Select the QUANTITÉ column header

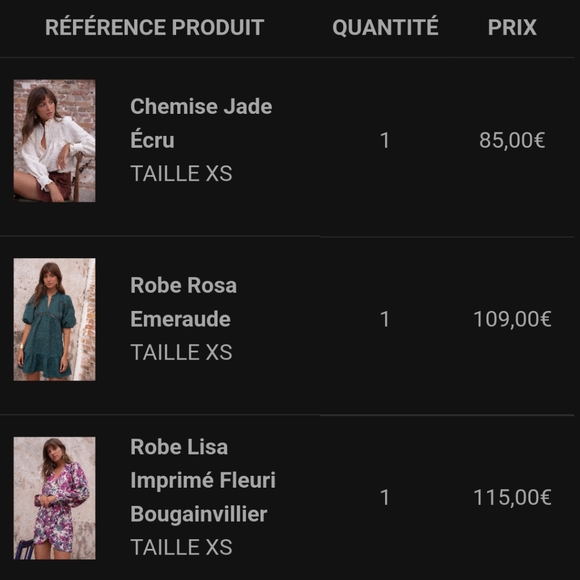(x=385, y=27)
